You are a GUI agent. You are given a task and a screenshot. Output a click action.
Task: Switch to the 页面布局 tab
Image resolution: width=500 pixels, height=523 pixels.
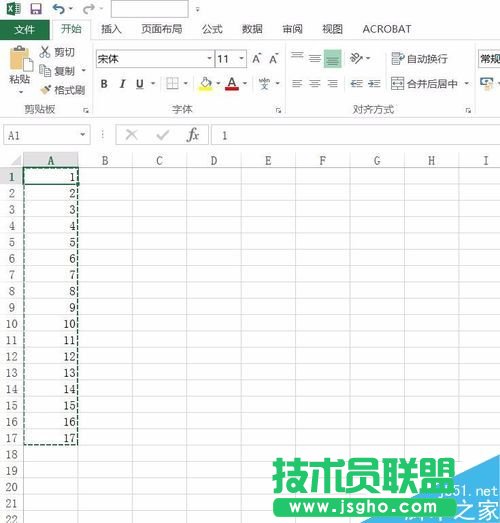(162, 29)
